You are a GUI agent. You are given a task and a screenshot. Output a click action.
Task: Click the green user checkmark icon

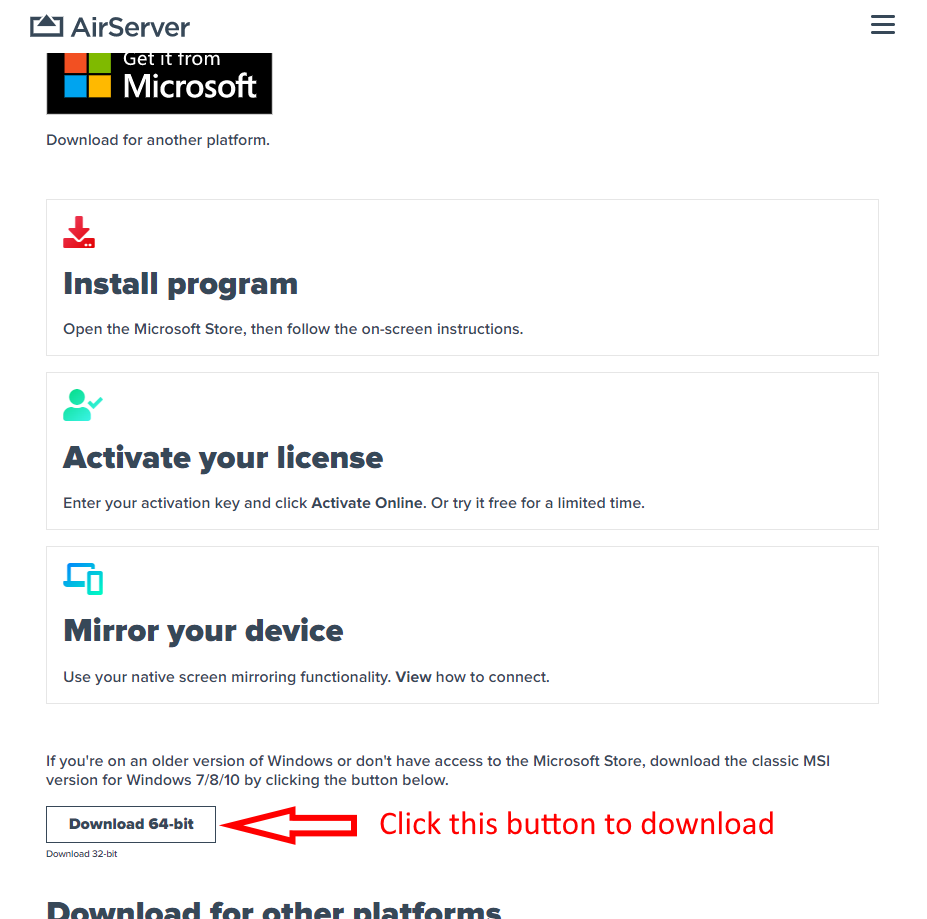83,405
